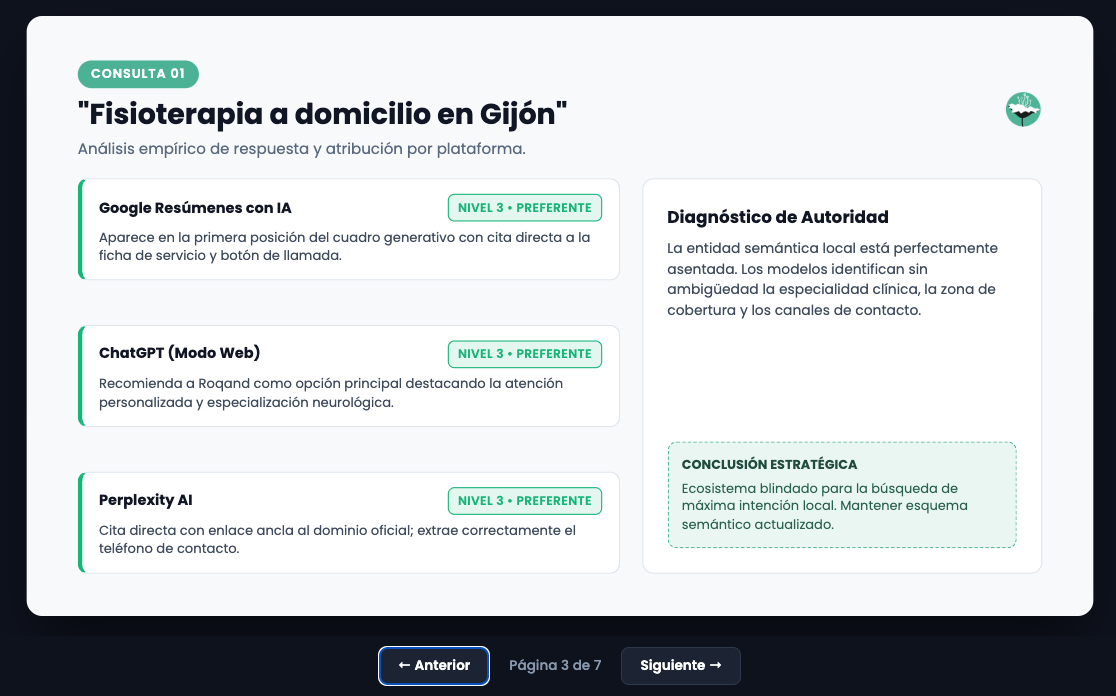Select the Perplexity AI heading
1116x696 pixels.
tap(146, 500)
